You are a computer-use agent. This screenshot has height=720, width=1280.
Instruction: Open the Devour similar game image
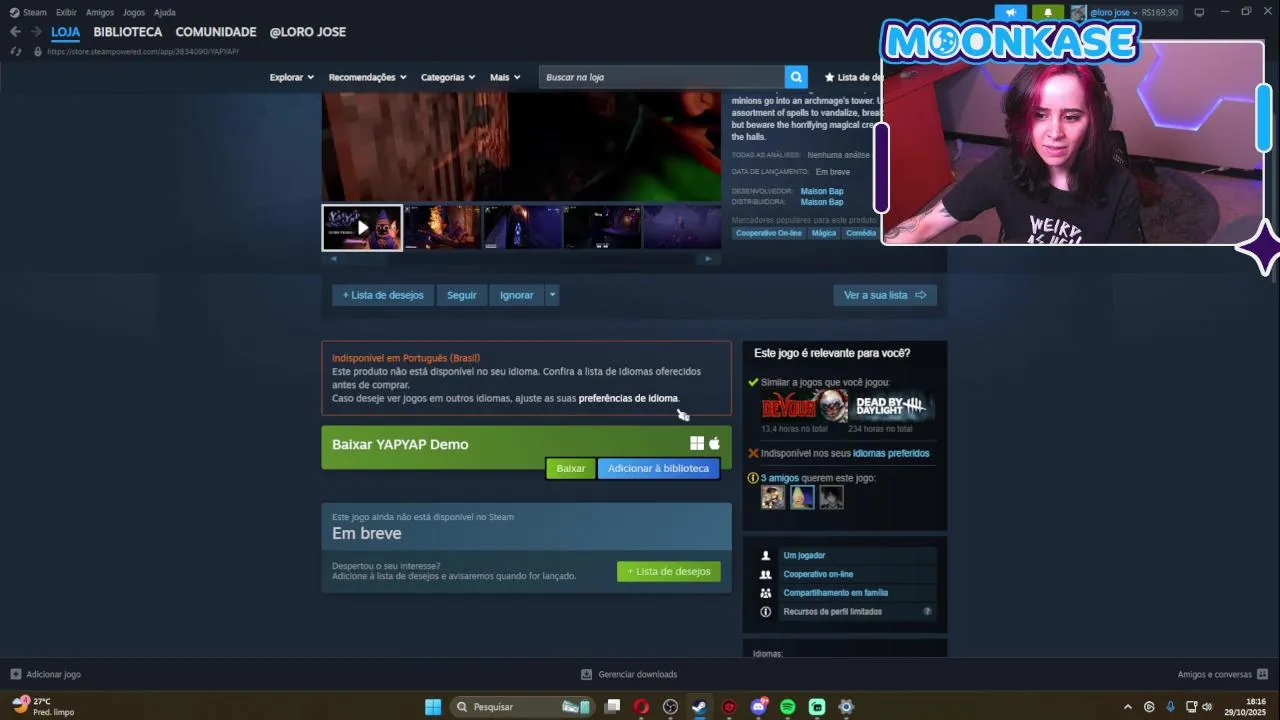pos(804,406)
